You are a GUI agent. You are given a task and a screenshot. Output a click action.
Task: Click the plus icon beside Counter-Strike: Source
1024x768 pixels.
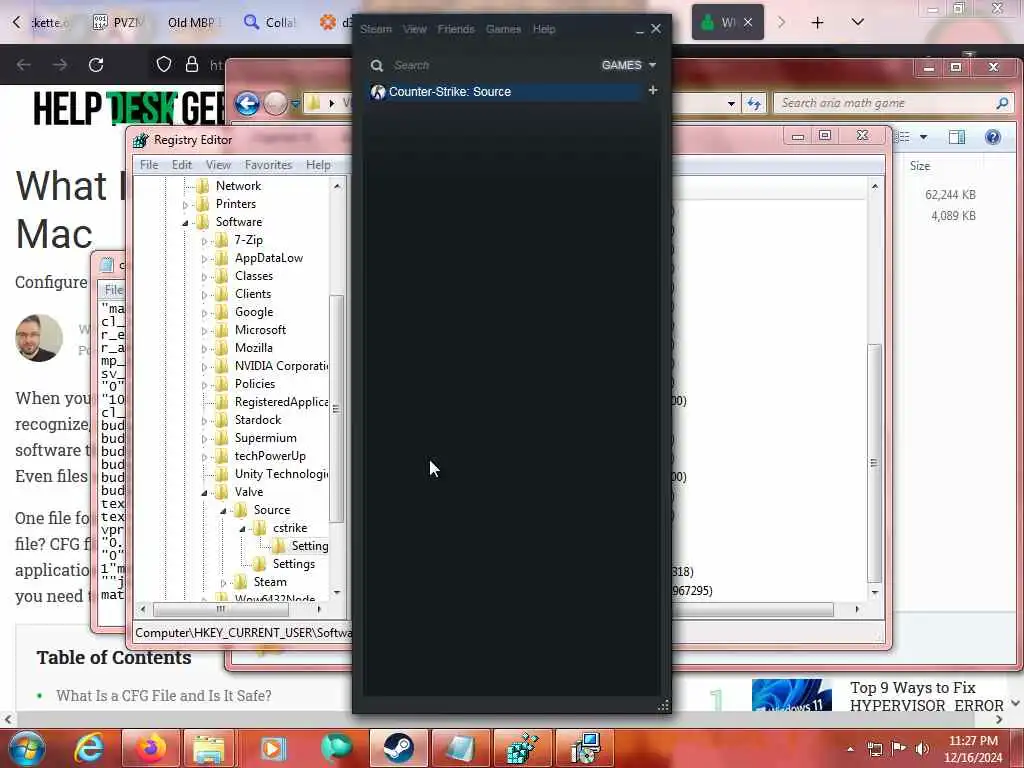point(652,91)
